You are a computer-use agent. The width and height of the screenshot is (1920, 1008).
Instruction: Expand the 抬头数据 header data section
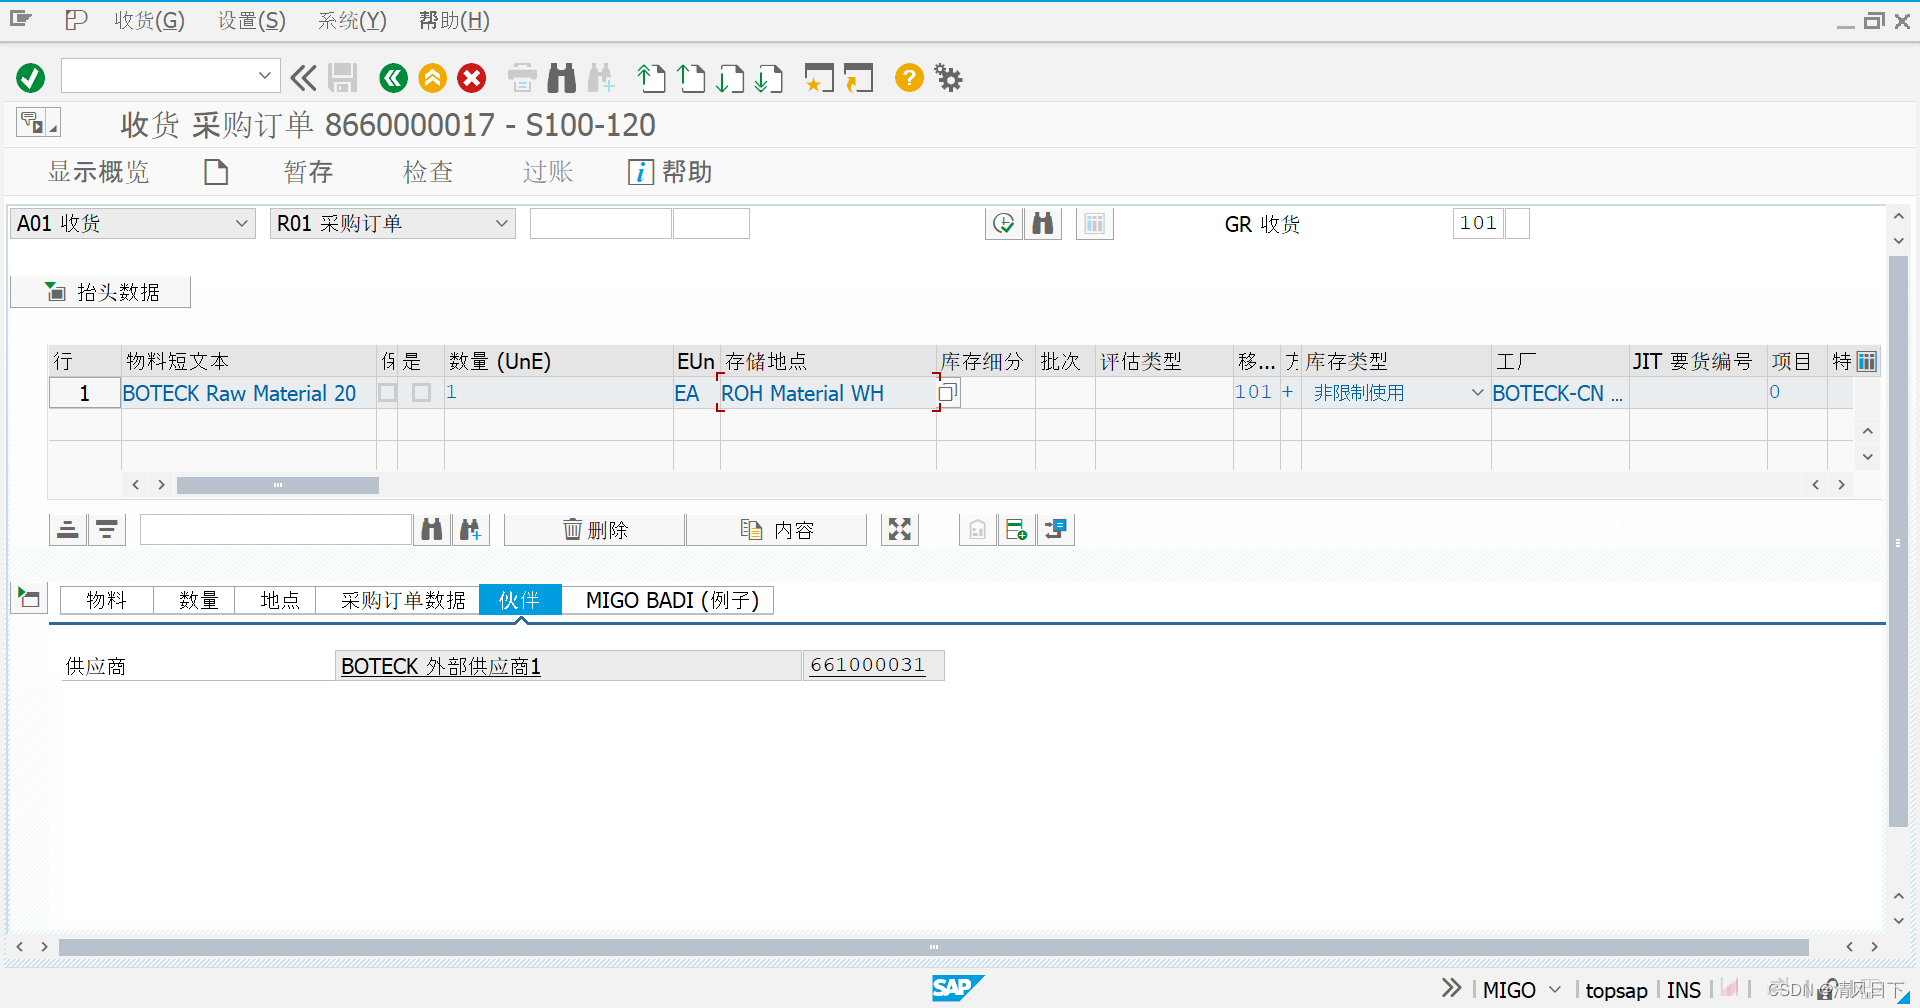coord(101,292)
